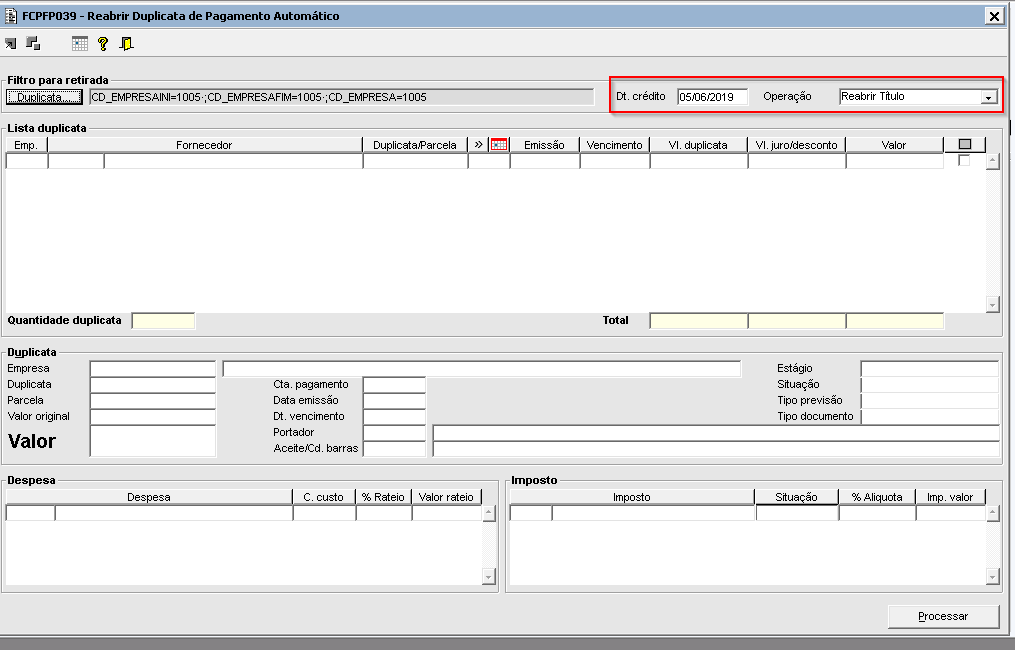
Task: Click the Imposto grid scroll down arrow
Action: 993,576
